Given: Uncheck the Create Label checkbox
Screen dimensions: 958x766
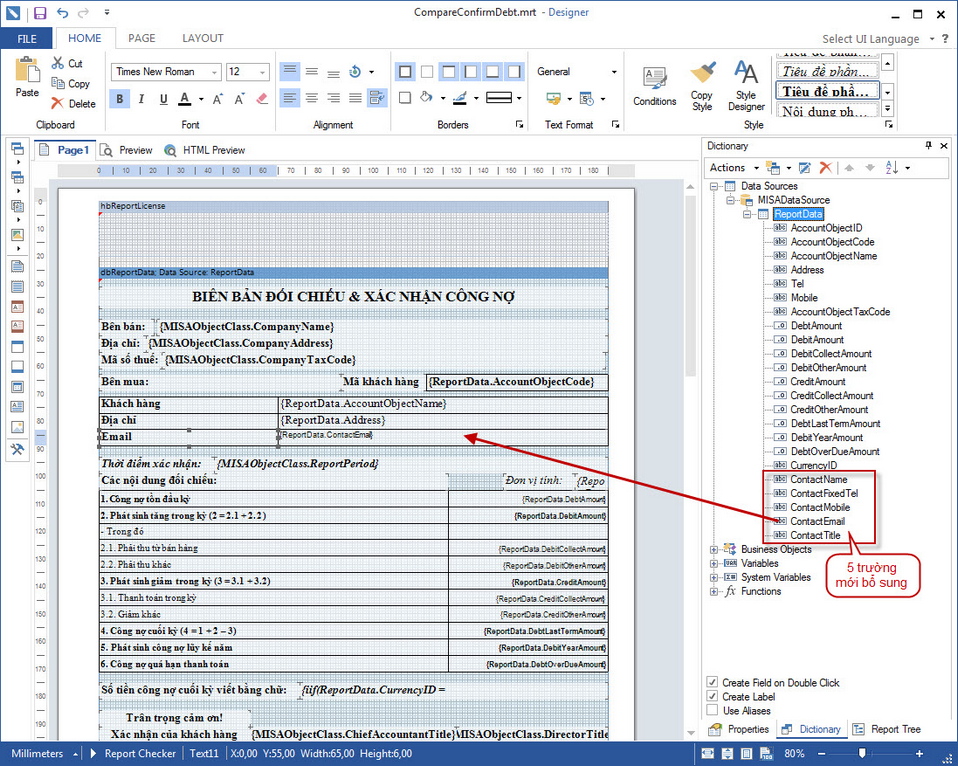Looking at the screenshot, I should [x=712, y=696].
